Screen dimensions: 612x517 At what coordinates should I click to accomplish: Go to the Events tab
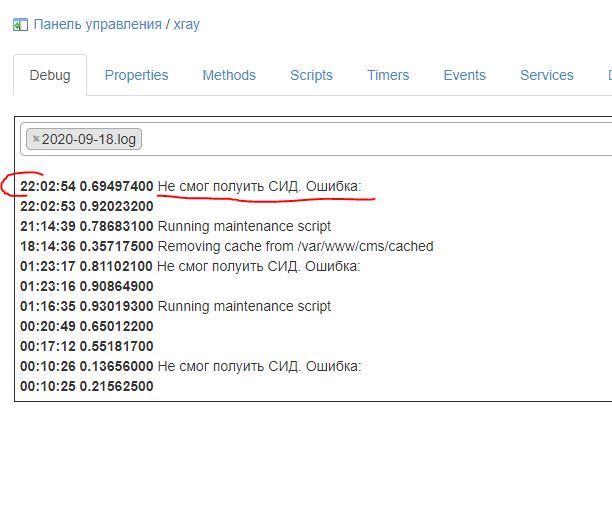(464, 75)
